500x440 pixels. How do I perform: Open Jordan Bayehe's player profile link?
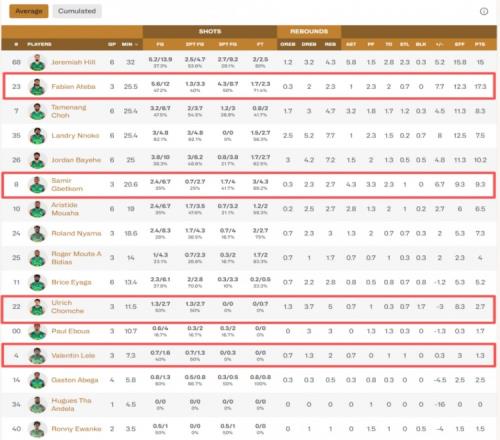pyautogui.click(x=76, y=160)
